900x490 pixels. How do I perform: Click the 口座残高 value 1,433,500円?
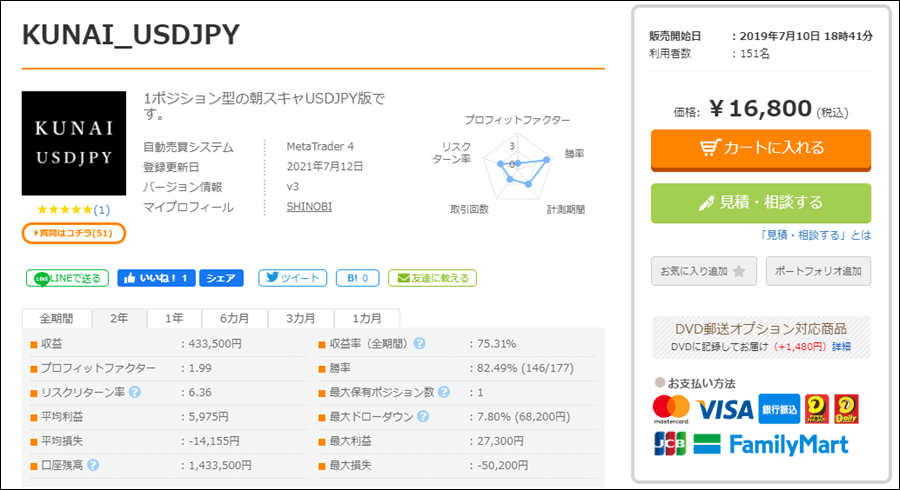pos(220,465)
